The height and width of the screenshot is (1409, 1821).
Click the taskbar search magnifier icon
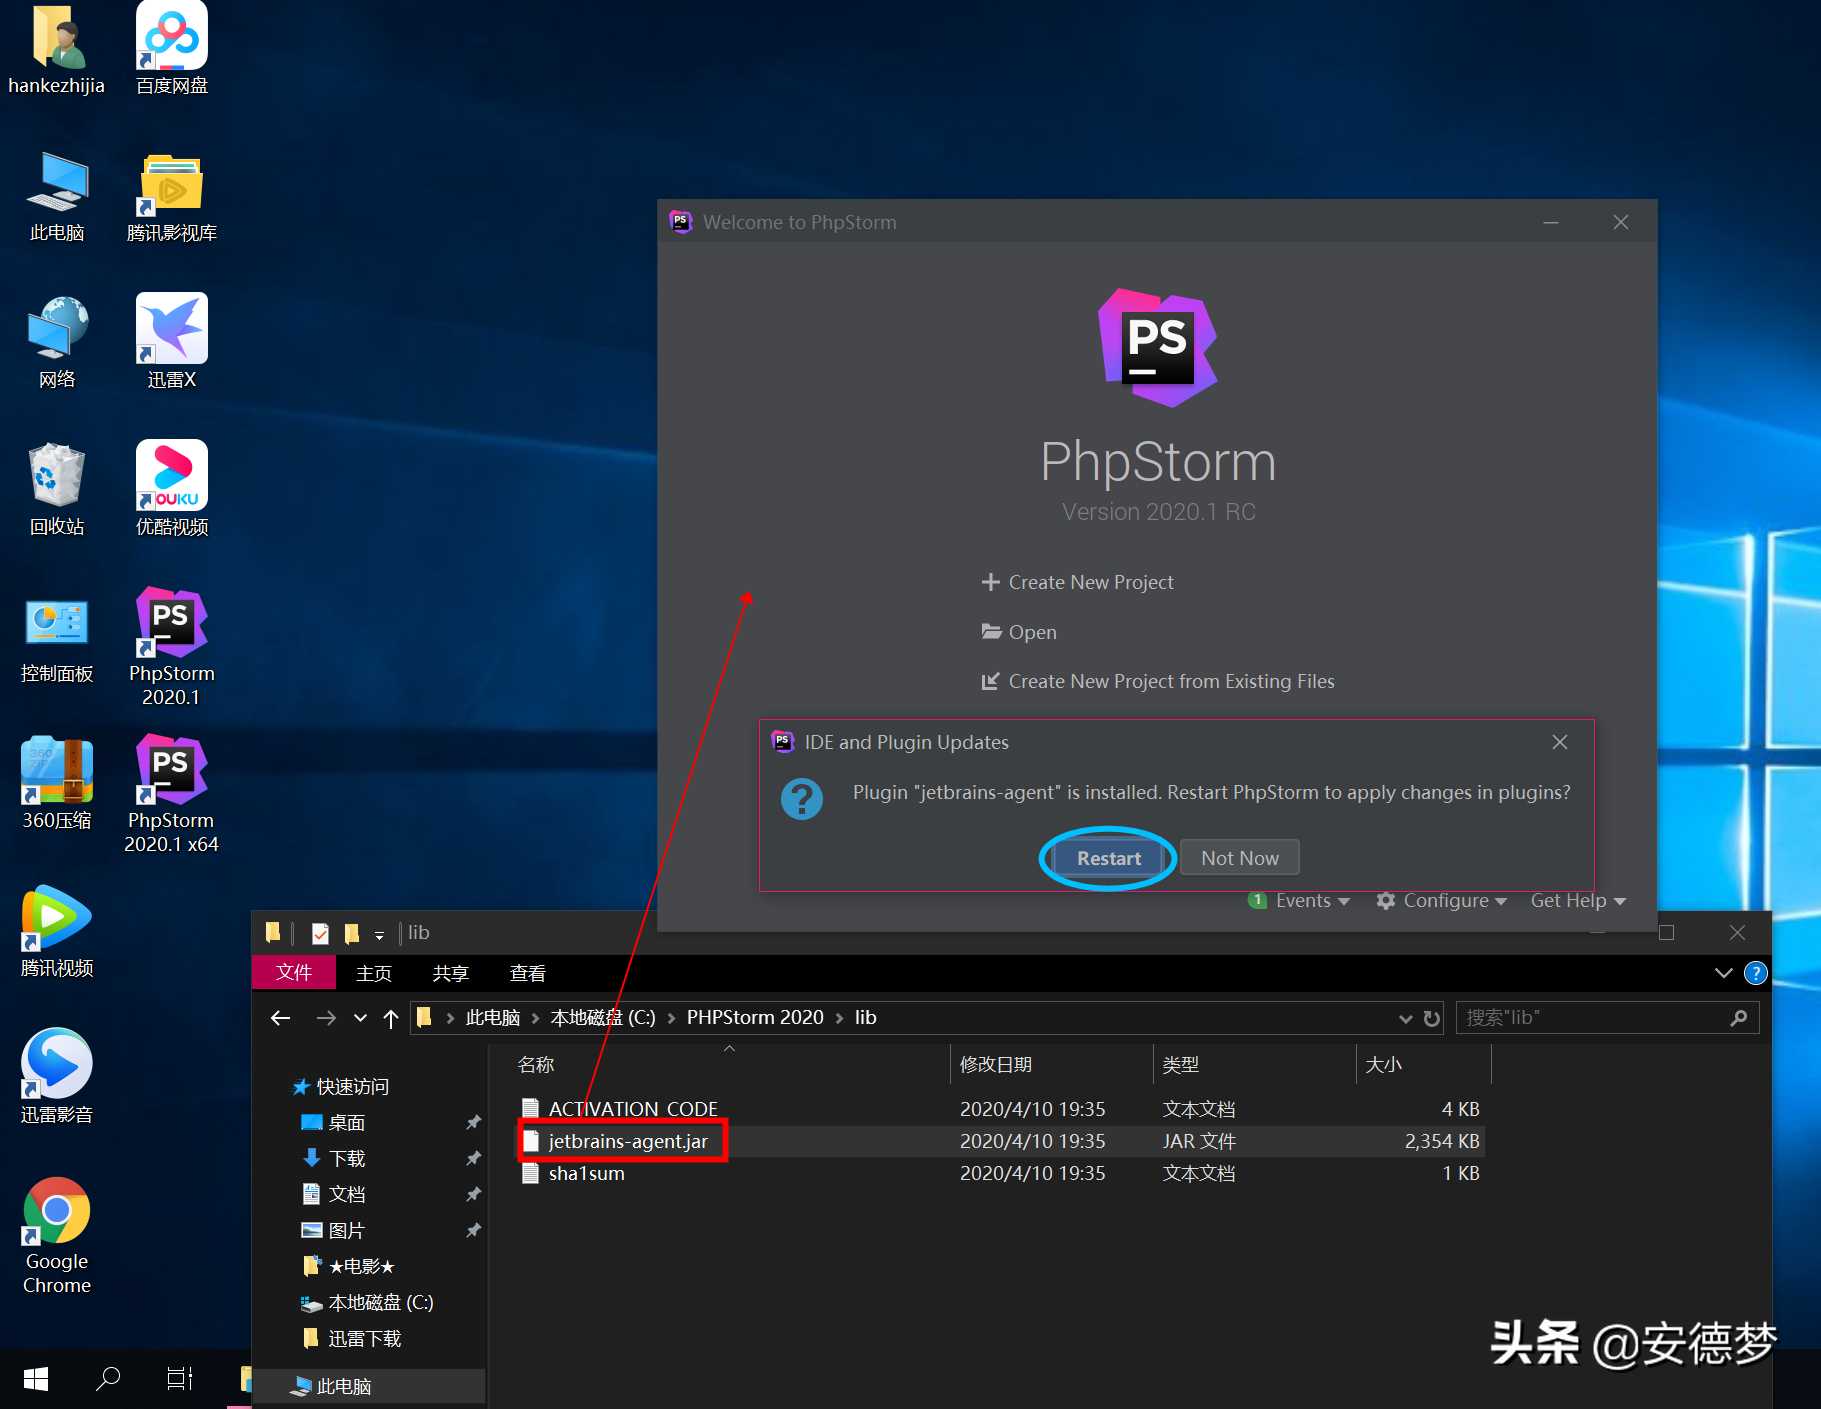click(x=108, y=1379)
